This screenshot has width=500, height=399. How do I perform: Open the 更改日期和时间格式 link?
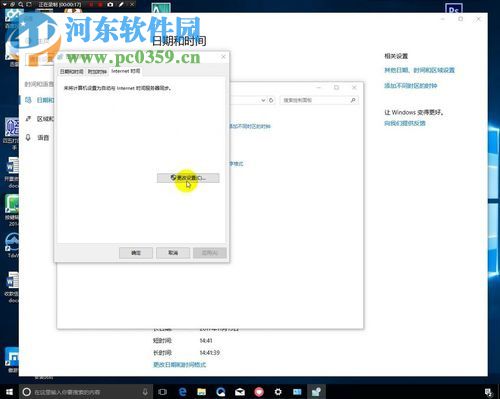point(179,365)
